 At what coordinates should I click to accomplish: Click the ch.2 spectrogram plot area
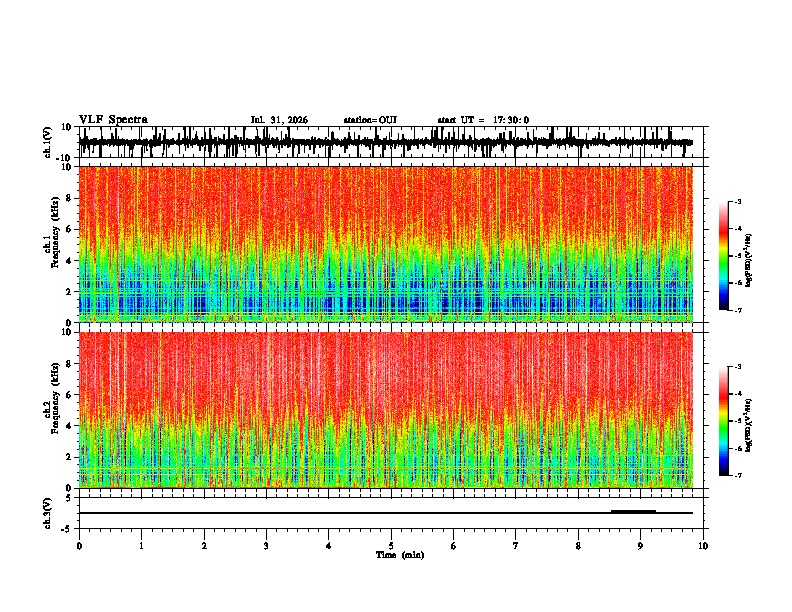point(386,410)
